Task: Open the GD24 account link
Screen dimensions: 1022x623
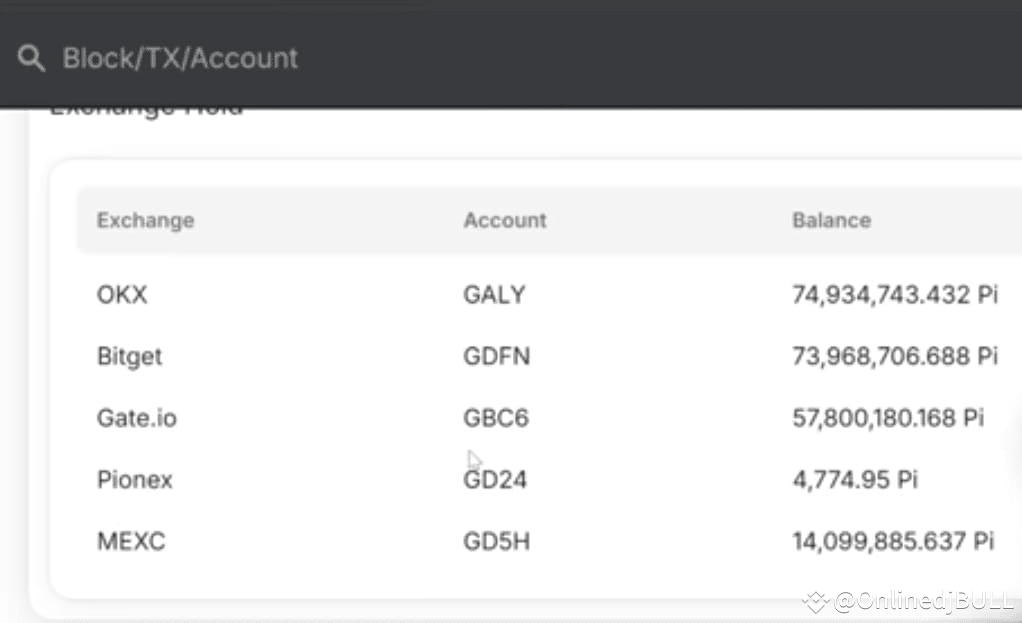Action: [x=495, y=480]
